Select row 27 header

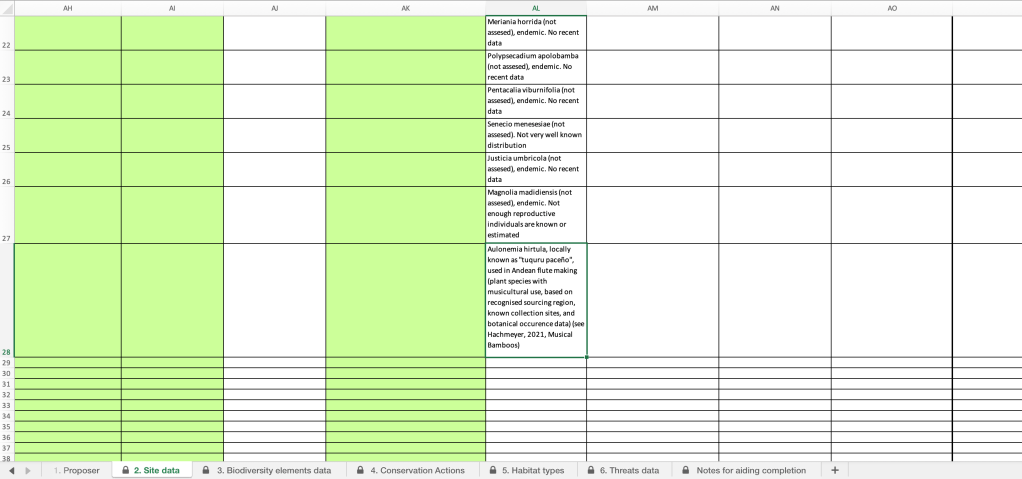pos(6,238)
